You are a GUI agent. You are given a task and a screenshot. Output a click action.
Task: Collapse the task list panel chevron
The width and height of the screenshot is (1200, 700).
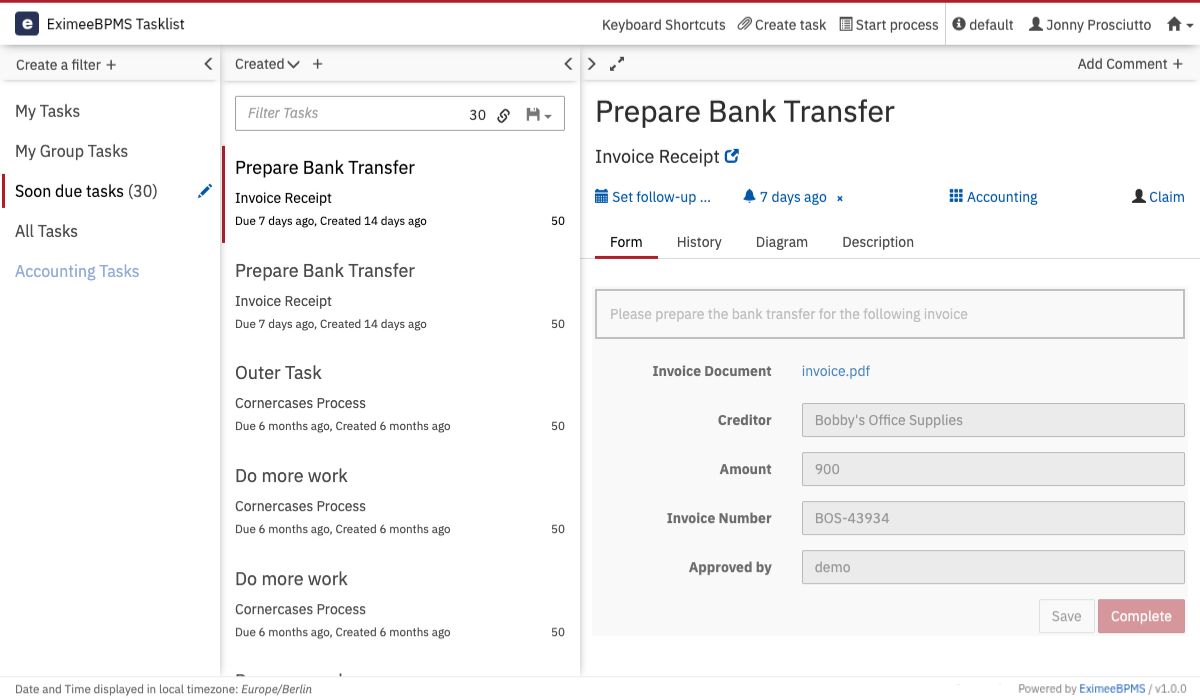(568, 64)
